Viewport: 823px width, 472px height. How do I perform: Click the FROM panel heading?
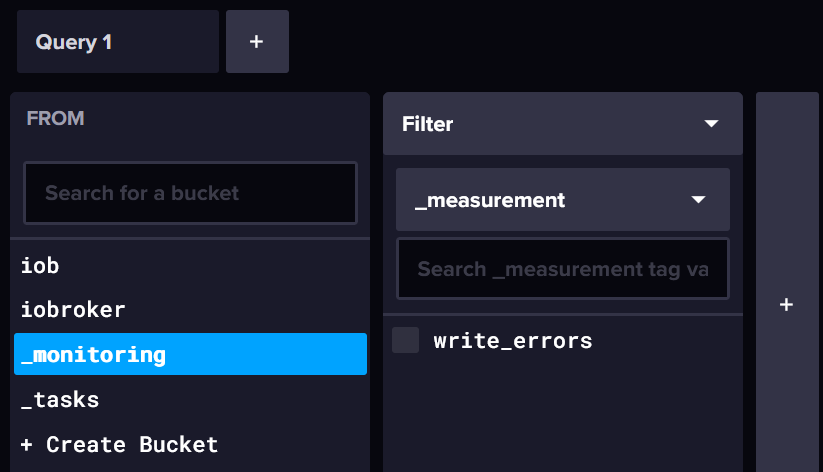coord(55,118)
